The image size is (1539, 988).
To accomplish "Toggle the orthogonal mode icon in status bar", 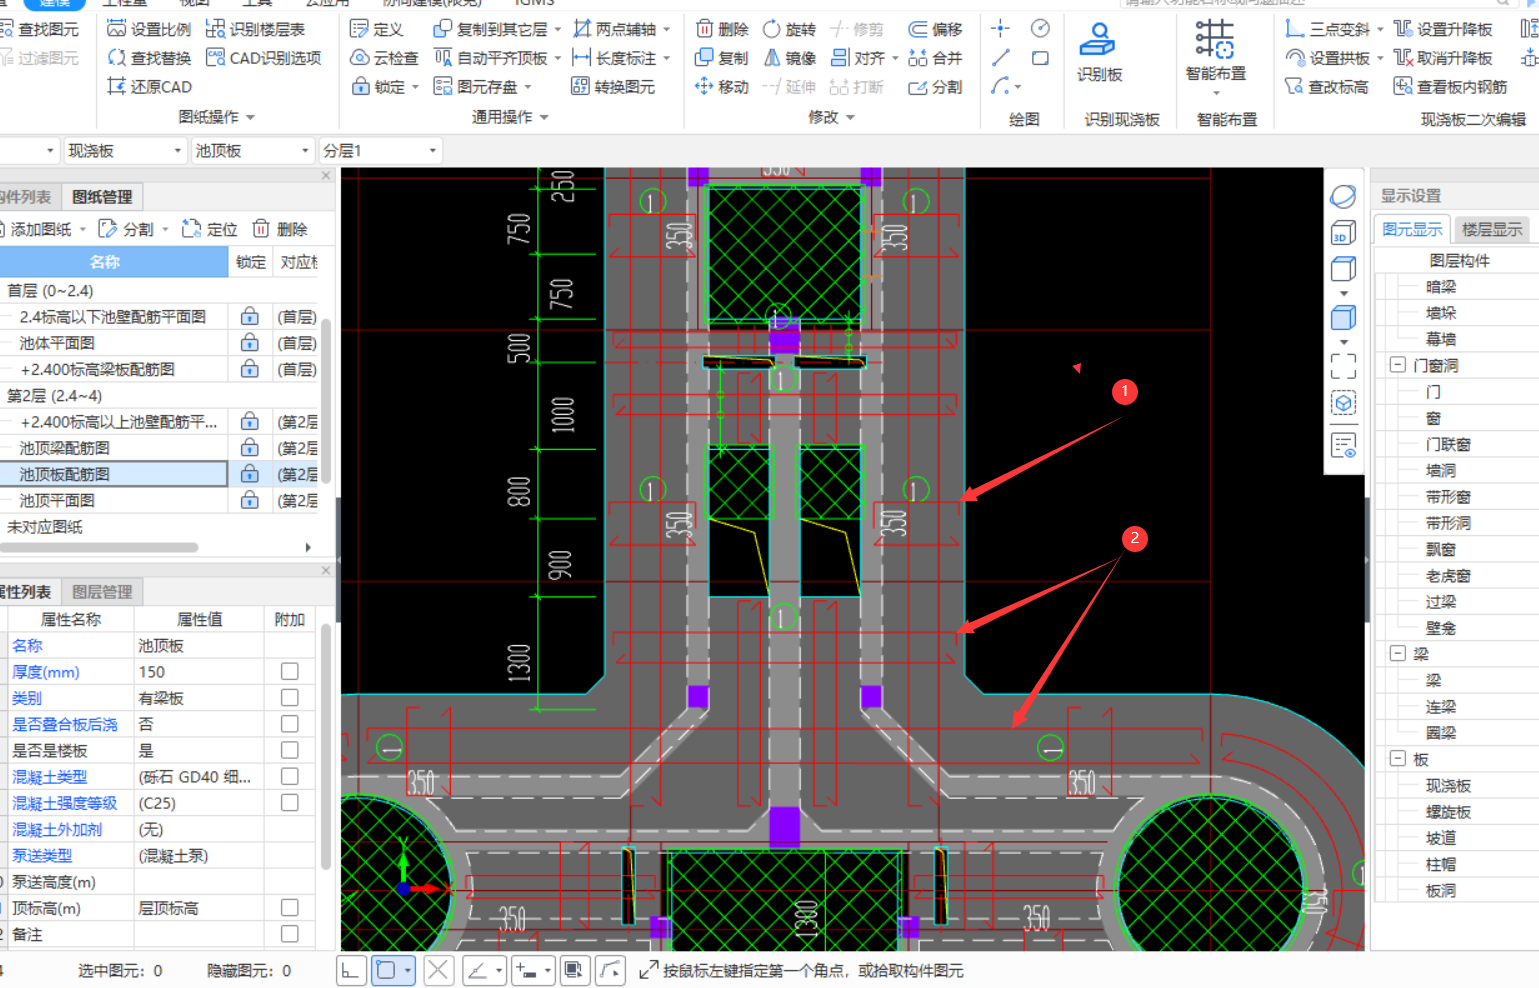I will tap(350, 970).
